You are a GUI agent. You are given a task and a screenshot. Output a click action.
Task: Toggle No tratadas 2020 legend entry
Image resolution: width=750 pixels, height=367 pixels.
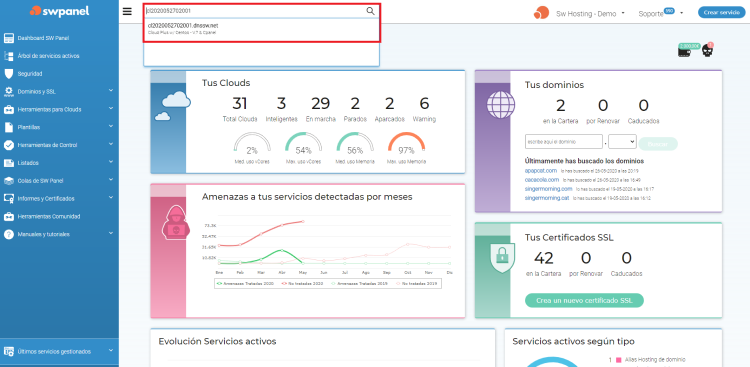click(x=302, y=284)
